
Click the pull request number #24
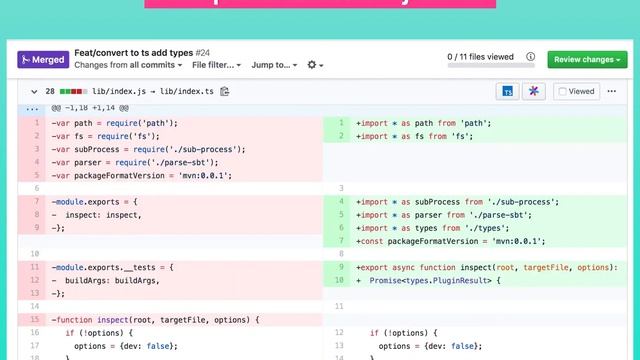tap(202, 53)
